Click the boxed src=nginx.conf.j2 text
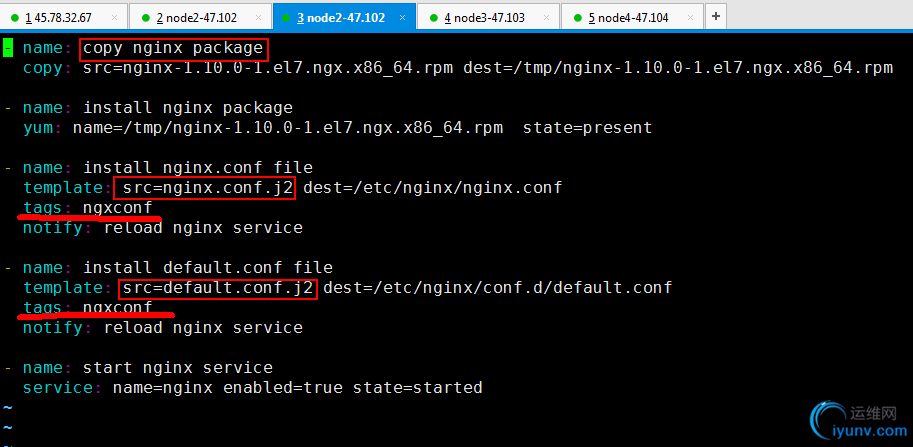 point(204,188)
